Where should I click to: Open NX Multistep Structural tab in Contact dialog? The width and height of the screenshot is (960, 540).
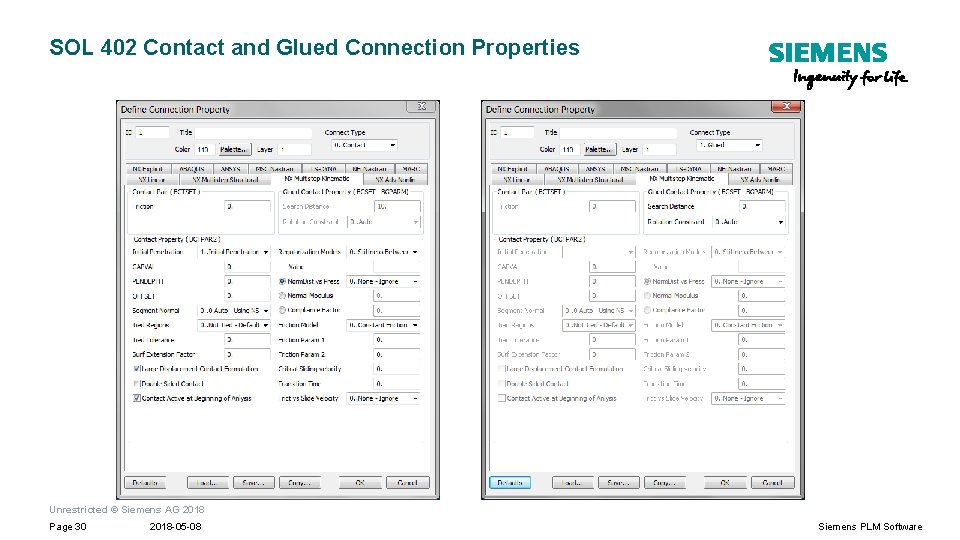click(x=225, y=180)
